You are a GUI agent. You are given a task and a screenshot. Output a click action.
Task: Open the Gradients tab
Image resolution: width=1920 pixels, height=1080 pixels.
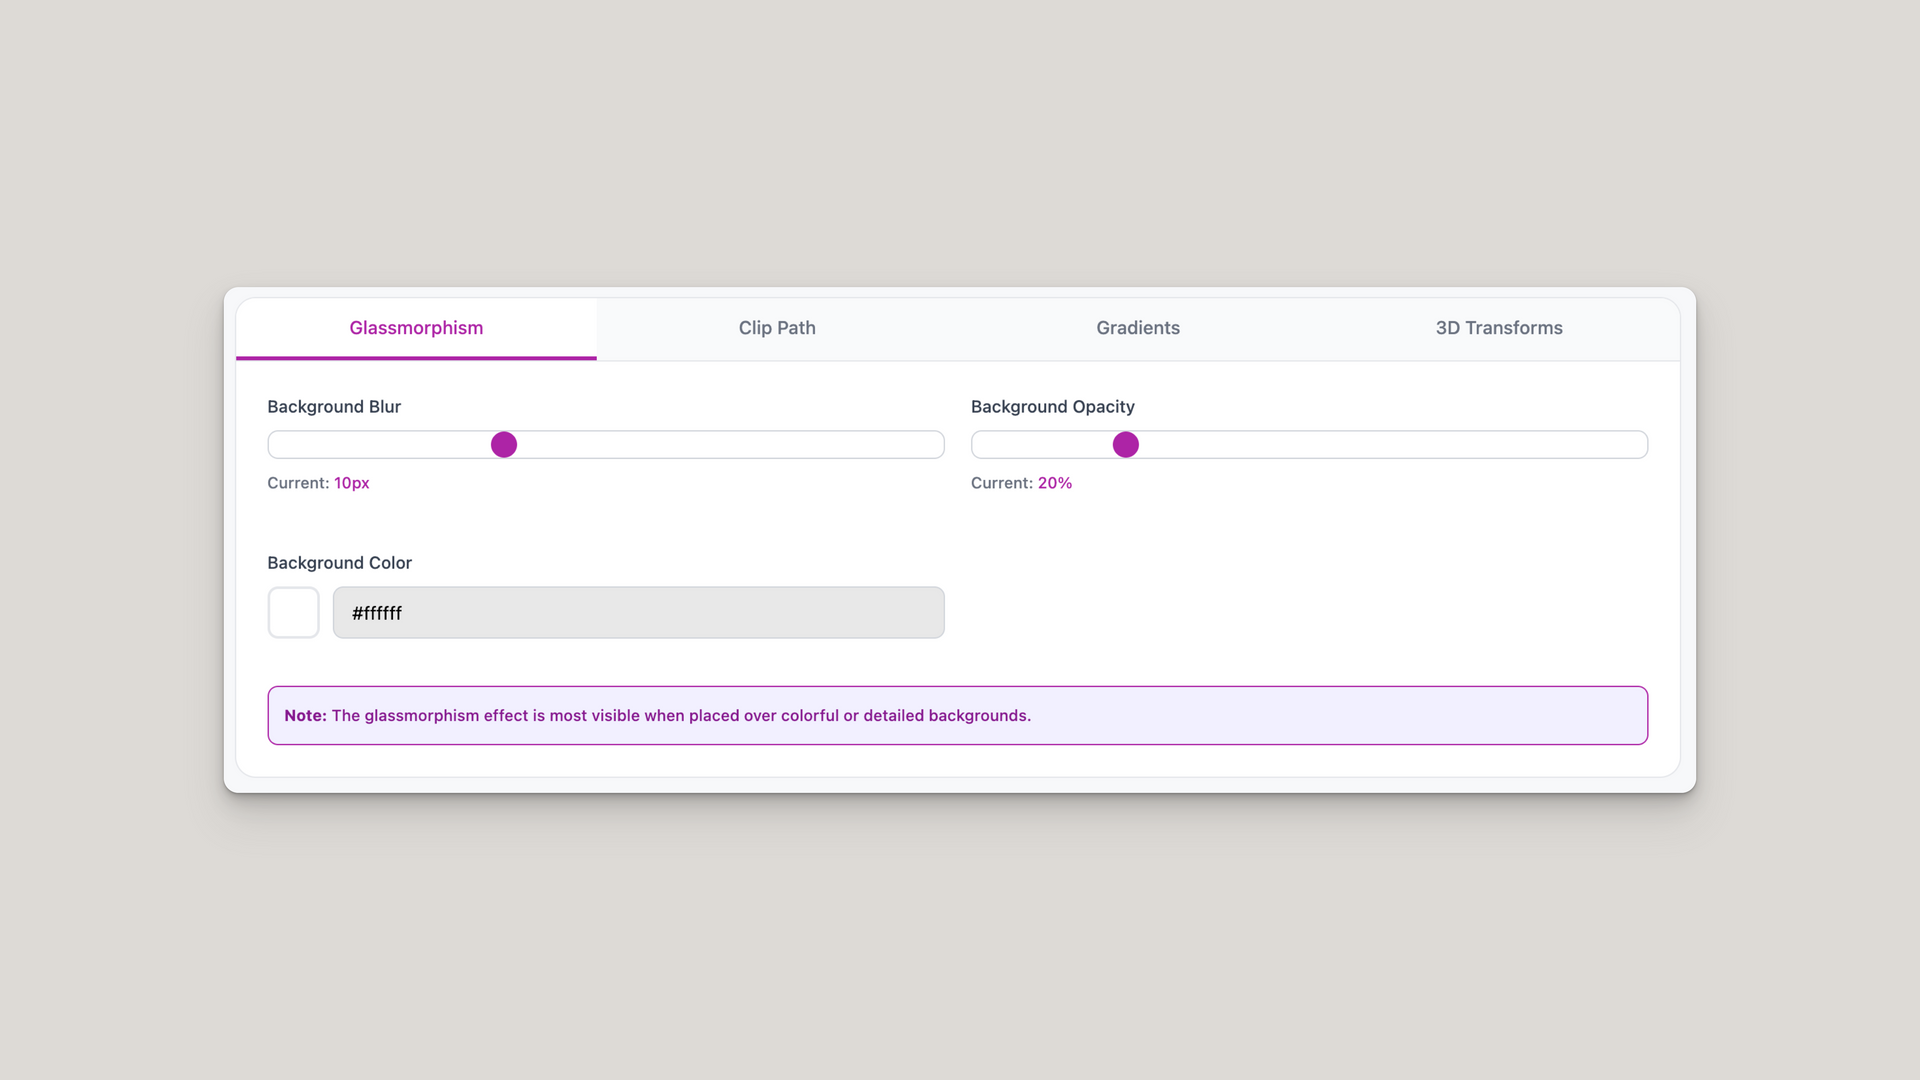pos(1138,328)
